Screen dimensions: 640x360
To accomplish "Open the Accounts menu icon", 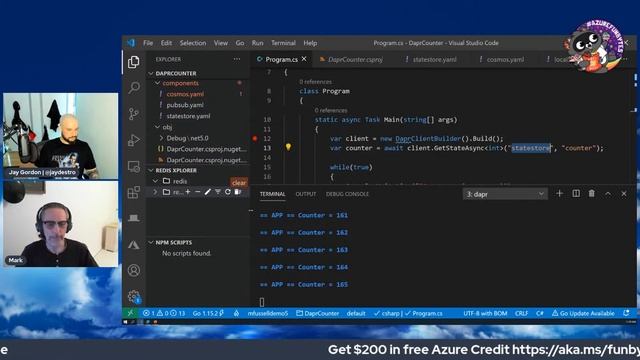I will 133,270.
